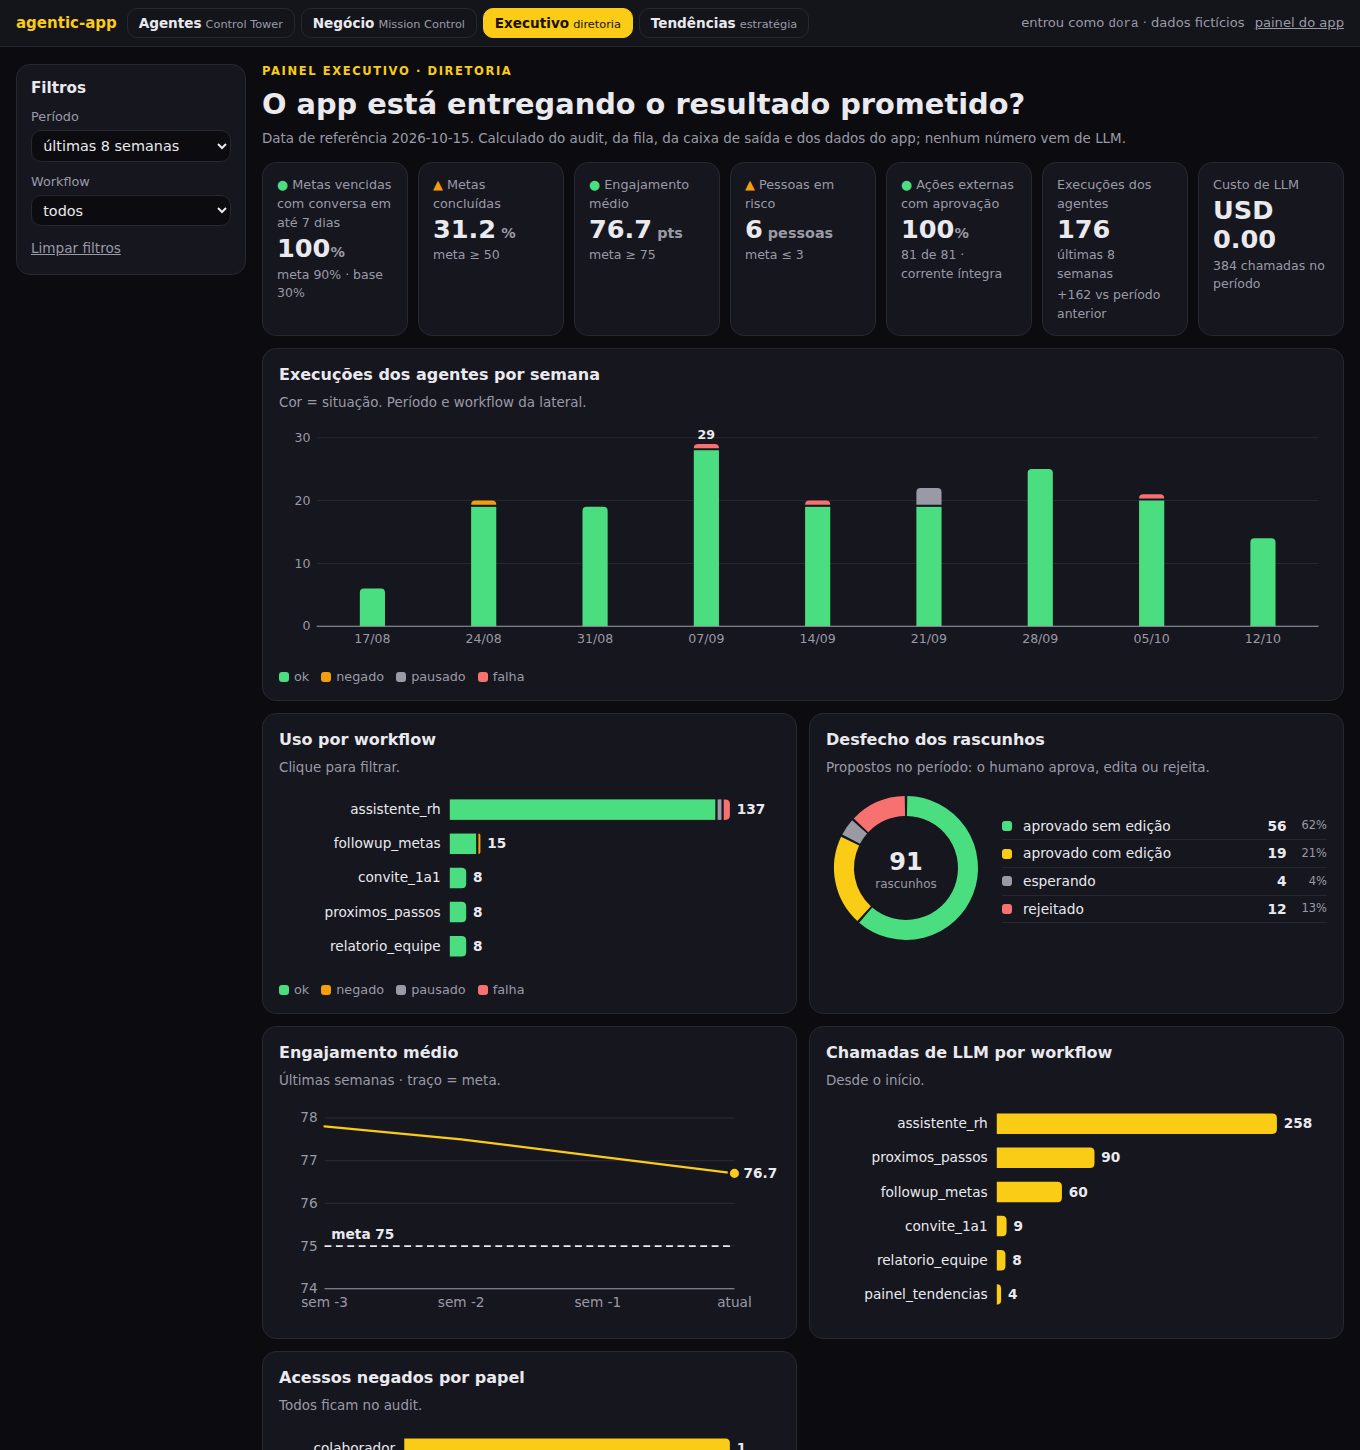Follow the 'painel do app' link
Image resolution: width=1360 pixels, height=1450 pixels.
point(1299,23)
